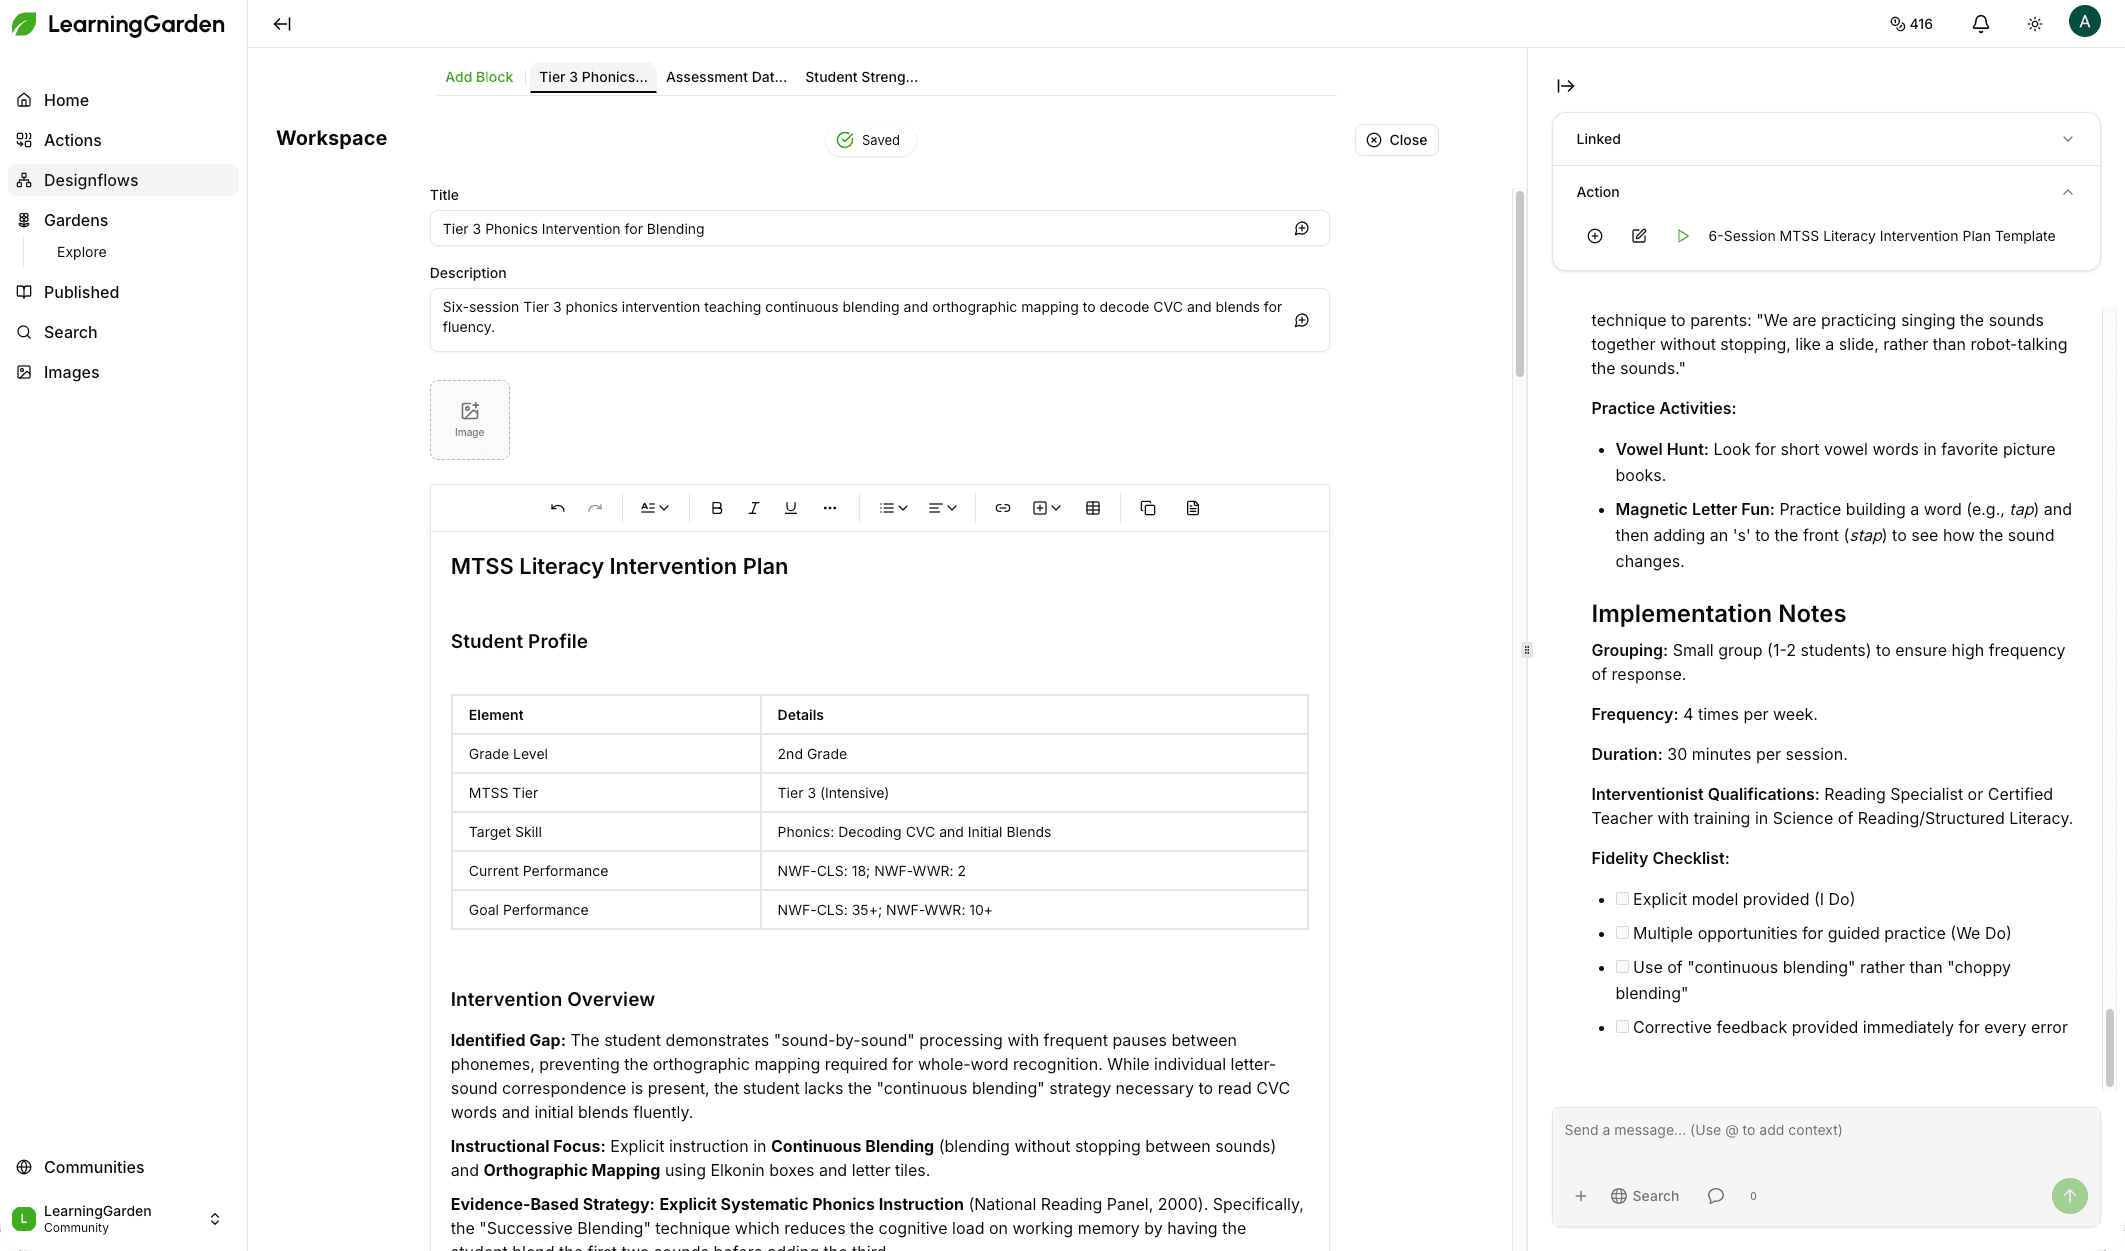Switch to Tier 3 Phonics tab
Viewport: 2125px width, 1251px height.
pos(593,77)
